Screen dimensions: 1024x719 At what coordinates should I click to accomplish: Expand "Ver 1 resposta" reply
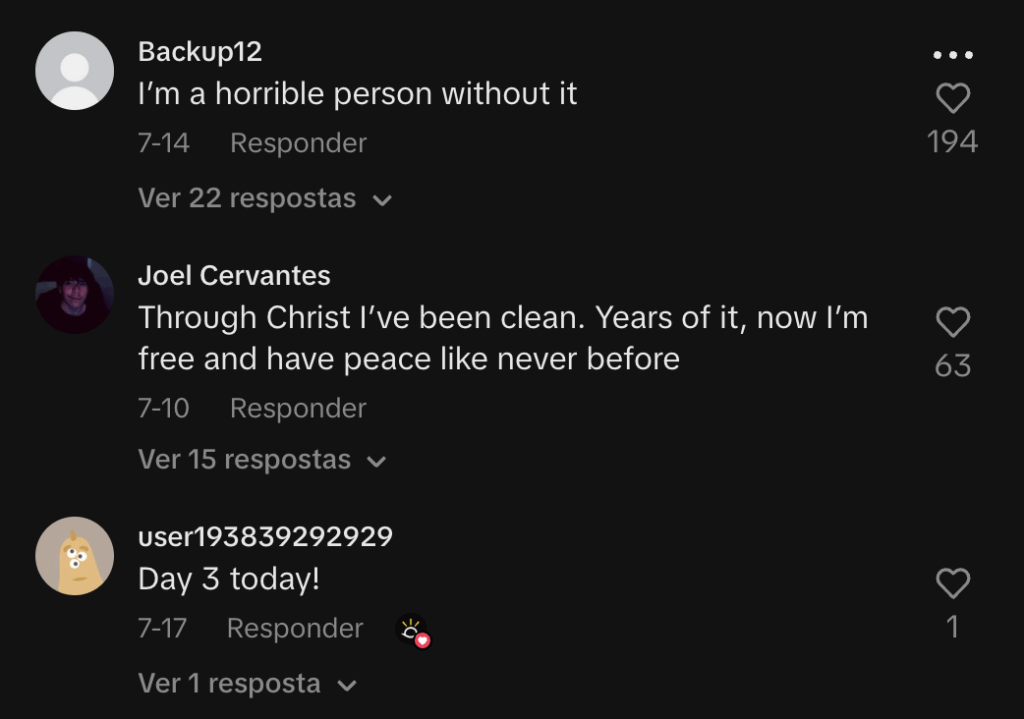coord(246,684)
